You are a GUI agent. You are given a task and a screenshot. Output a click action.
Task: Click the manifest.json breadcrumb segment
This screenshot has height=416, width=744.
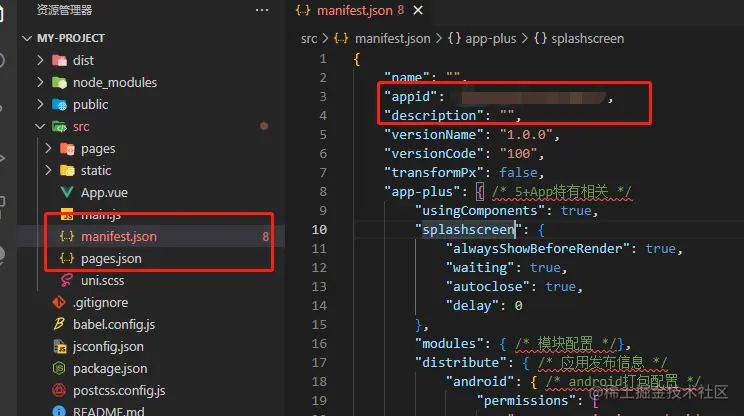[392, 38]
